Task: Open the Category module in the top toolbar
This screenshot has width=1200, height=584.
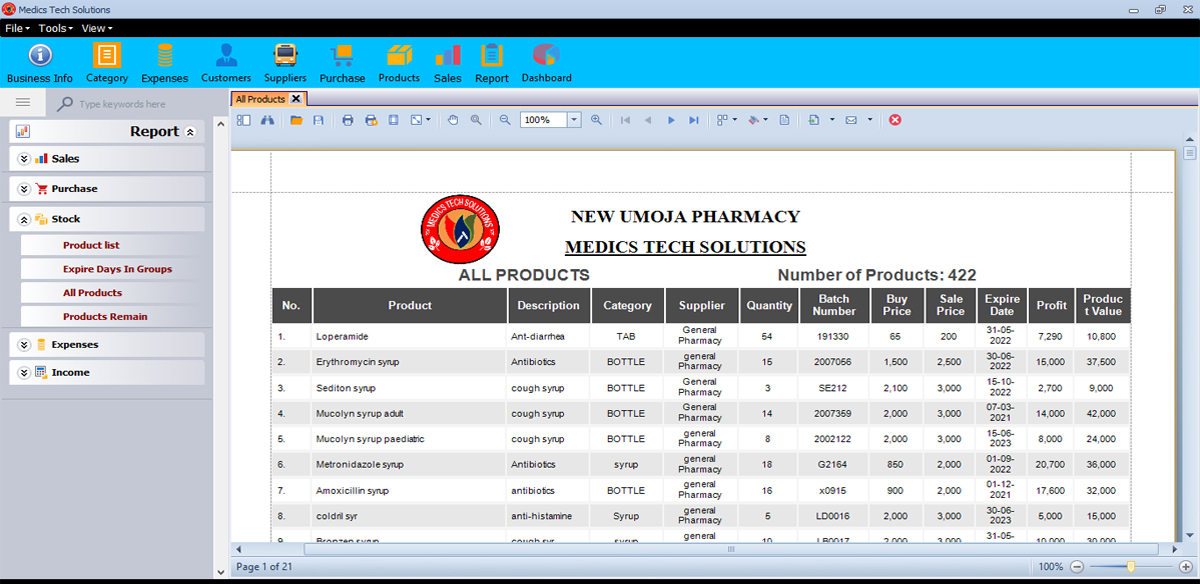Action: tap(107, 63)
